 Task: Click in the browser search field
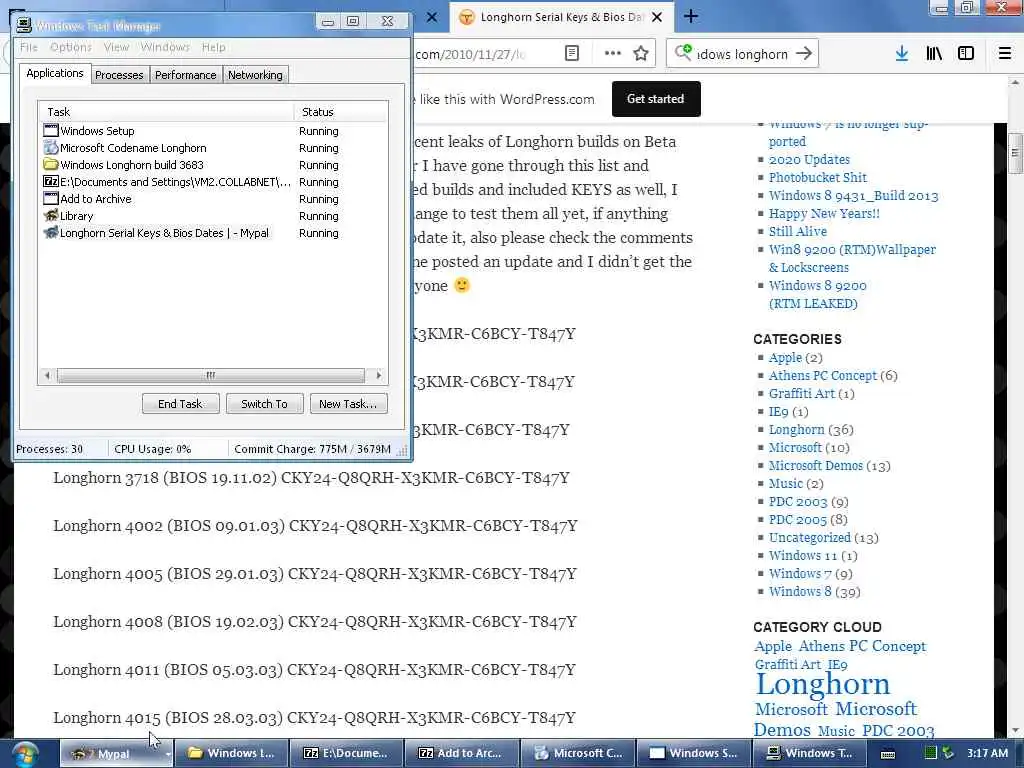(x=742, y=54)
